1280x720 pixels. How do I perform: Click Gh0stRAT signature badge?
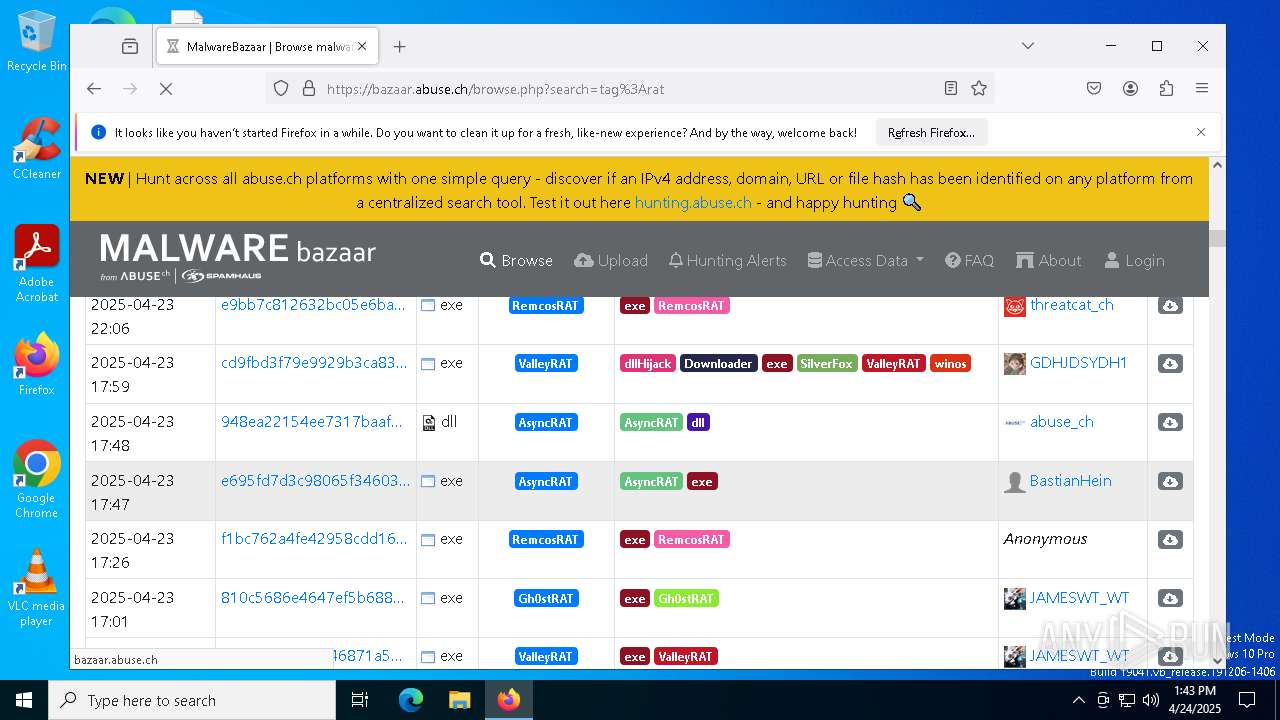[546, 599]
